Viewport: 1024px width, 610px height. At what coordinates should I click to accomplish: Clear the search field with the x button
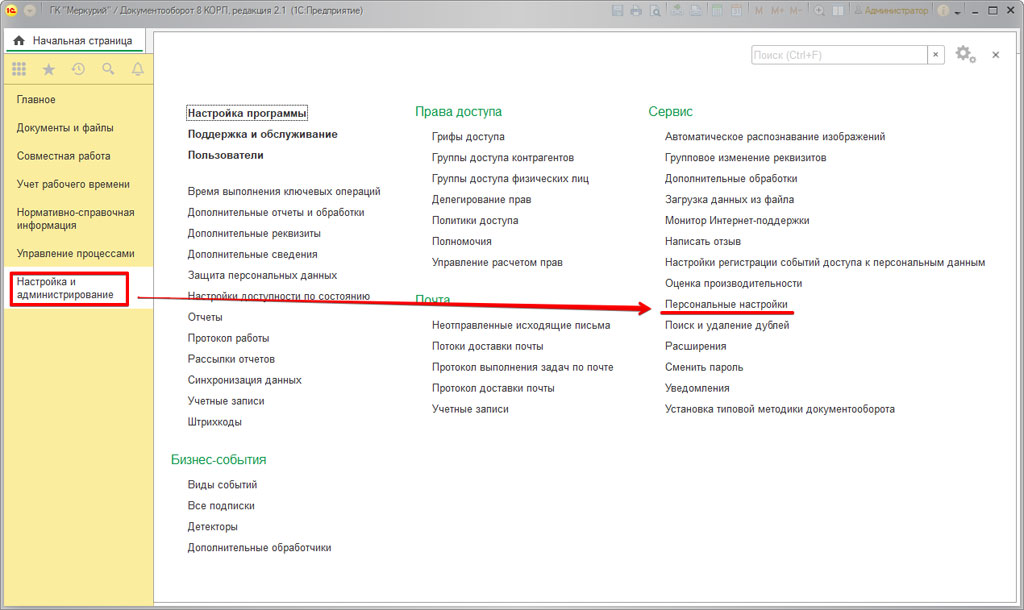tap(935, 55)
